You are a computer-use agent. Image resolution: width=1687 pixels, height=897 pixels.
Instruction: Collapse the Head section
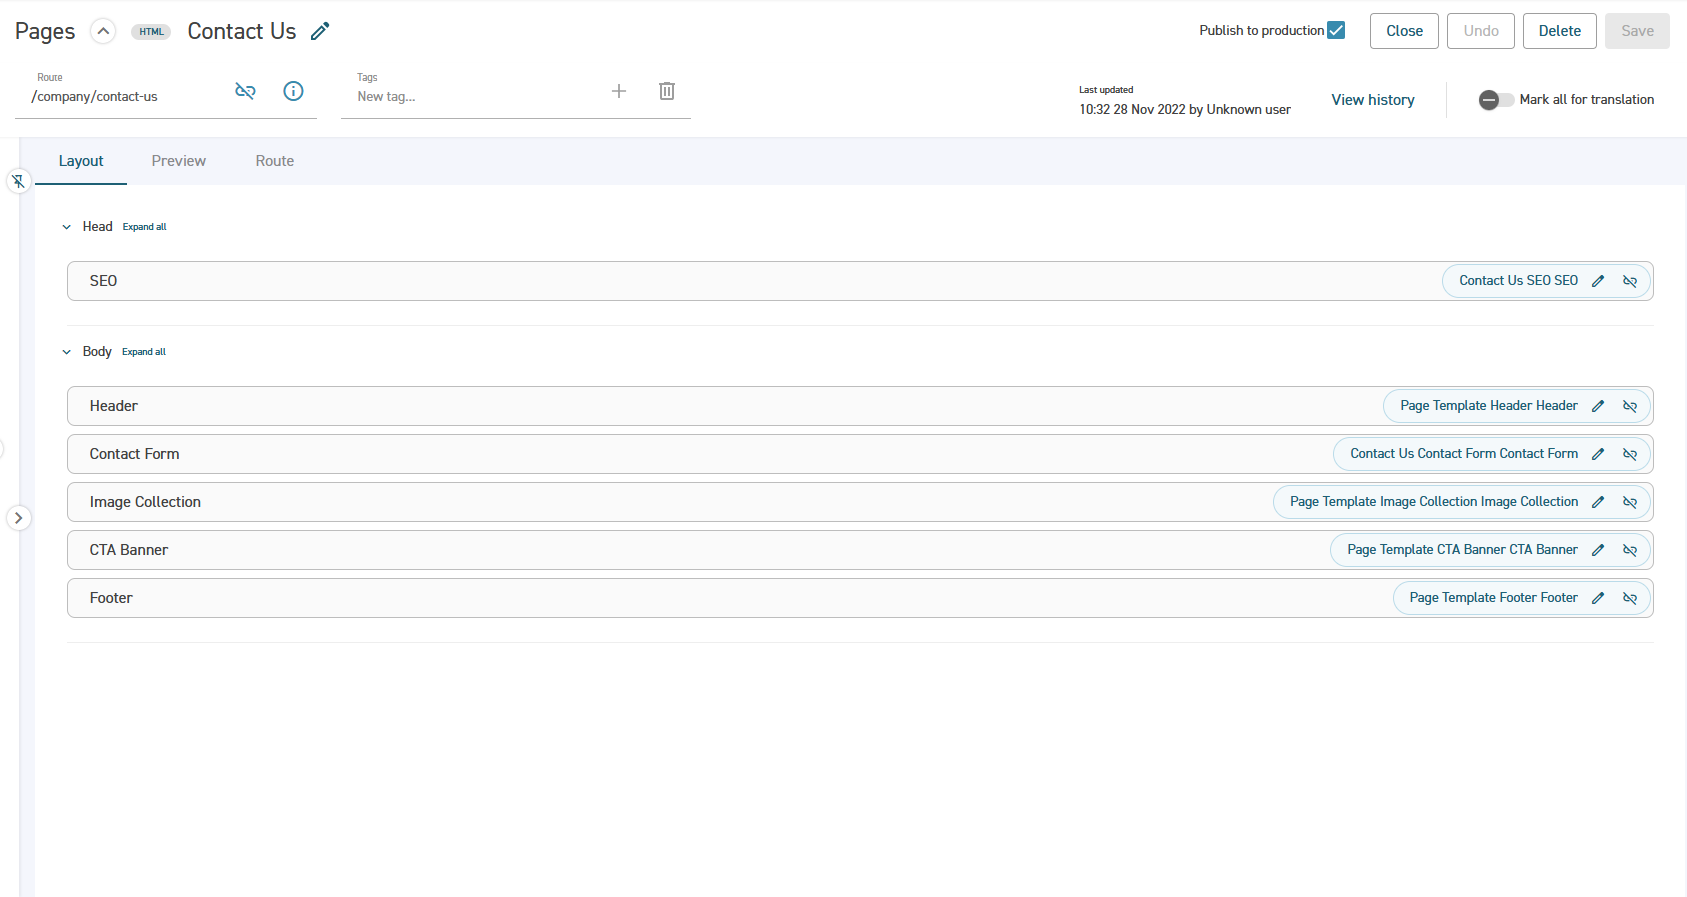[67, 227]
